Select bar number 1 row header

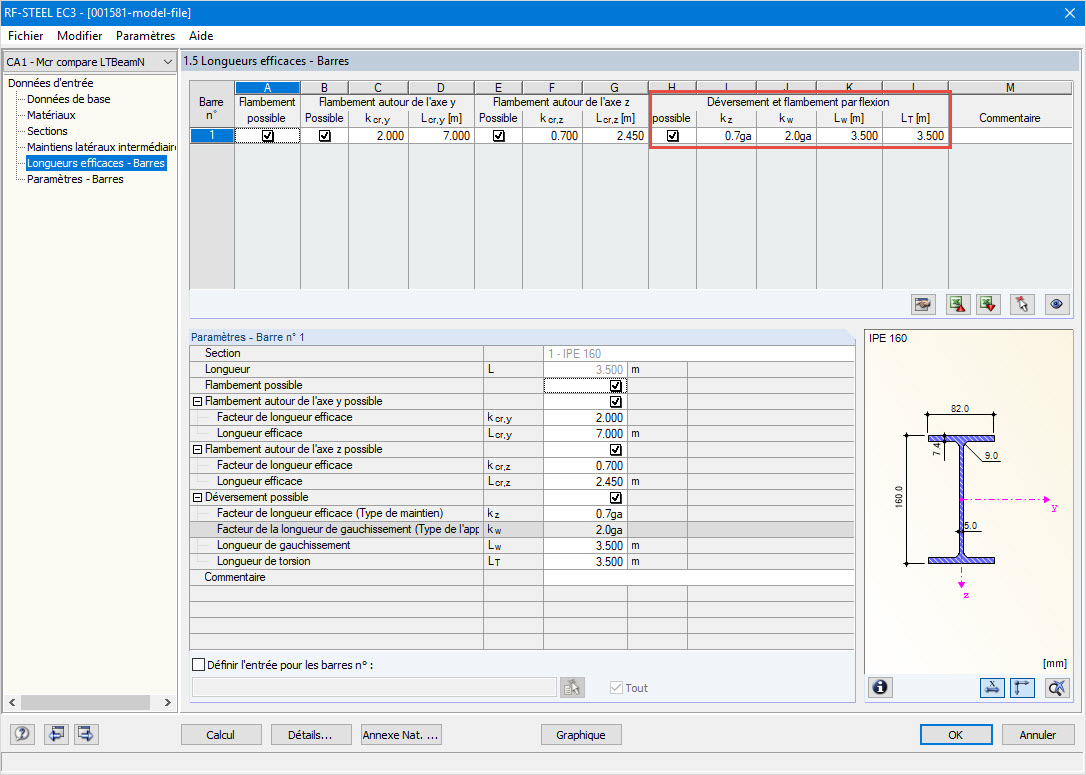click(212, 136)
